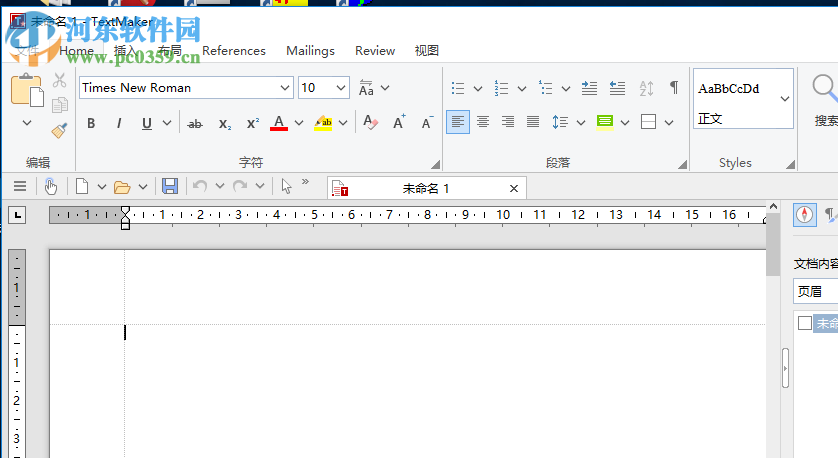Open the 插入 ribbon tab
This screenshot has height=458, width=838.
pyautogui.click(x=126, y=51)
